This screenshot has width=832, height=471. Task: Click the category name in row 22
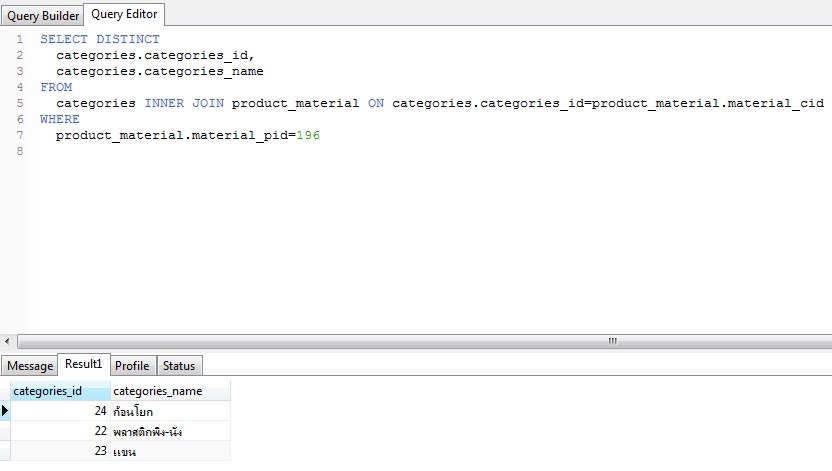coord(170,431)
